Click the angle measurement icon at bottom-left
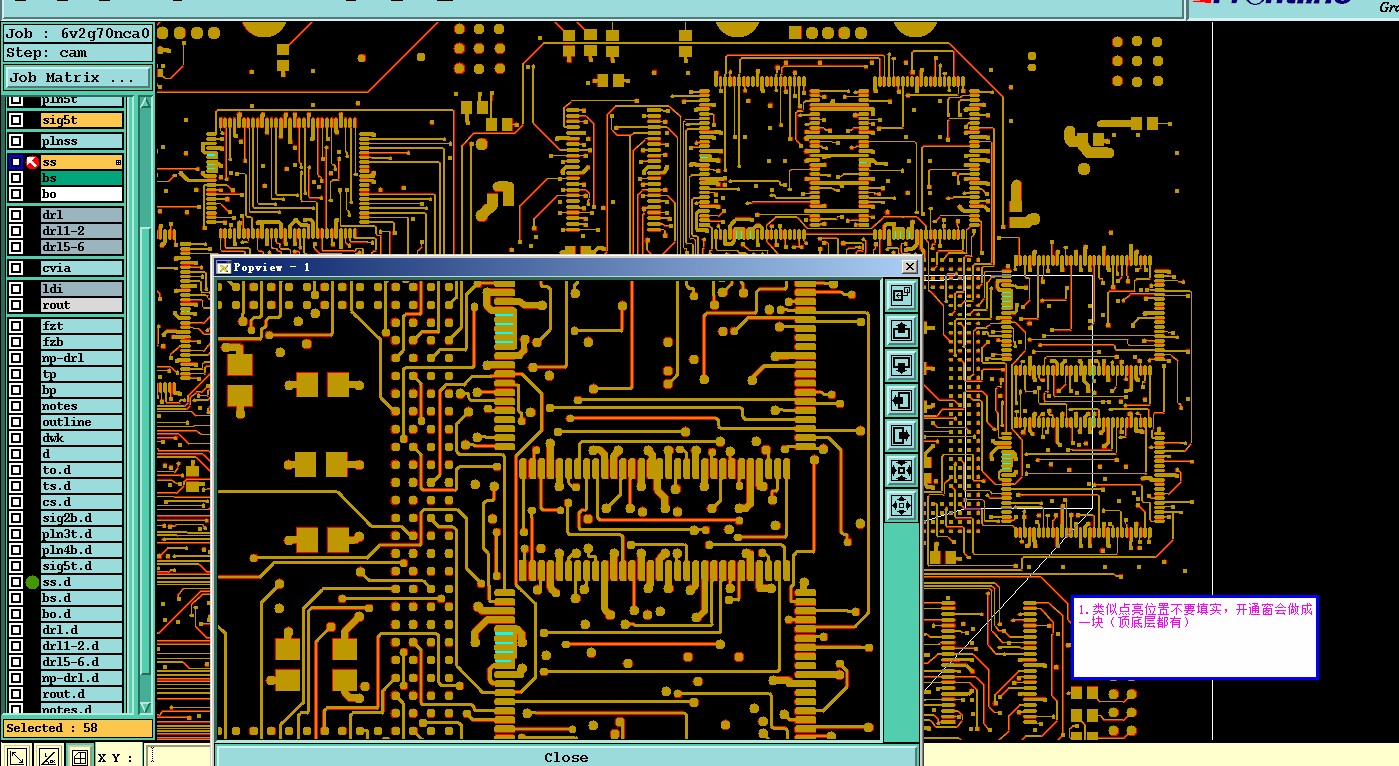The height and width of the screenshot is (766, 1399). point(49,757)
